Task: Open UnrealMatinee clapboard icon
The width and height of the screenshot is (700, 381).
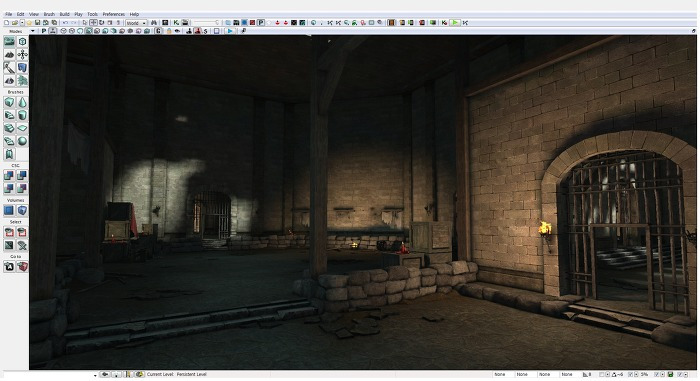Action: [x=185, y=23]
